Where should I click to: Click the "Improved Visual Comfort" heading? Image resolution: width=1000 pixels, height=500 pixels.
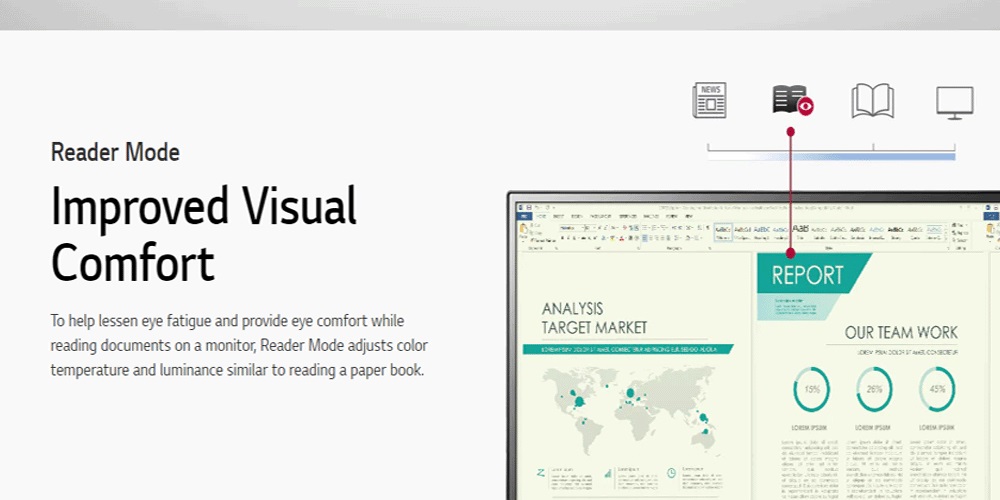coord(204,235)
